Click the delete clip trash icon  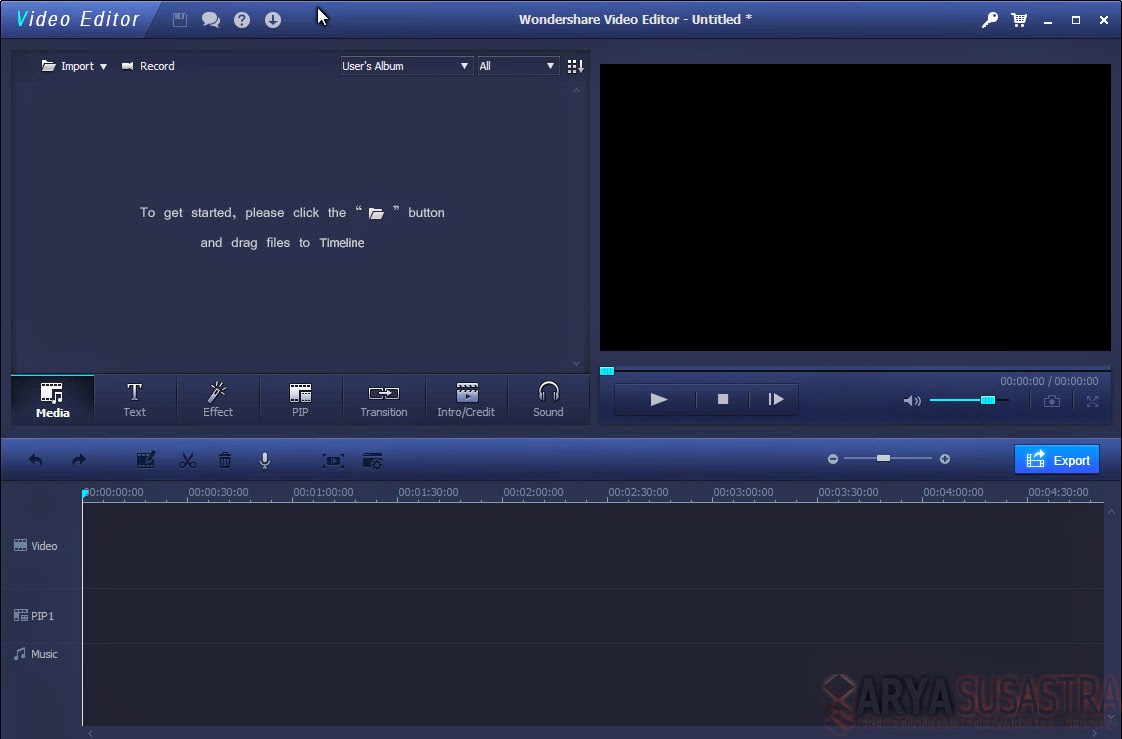225,460
